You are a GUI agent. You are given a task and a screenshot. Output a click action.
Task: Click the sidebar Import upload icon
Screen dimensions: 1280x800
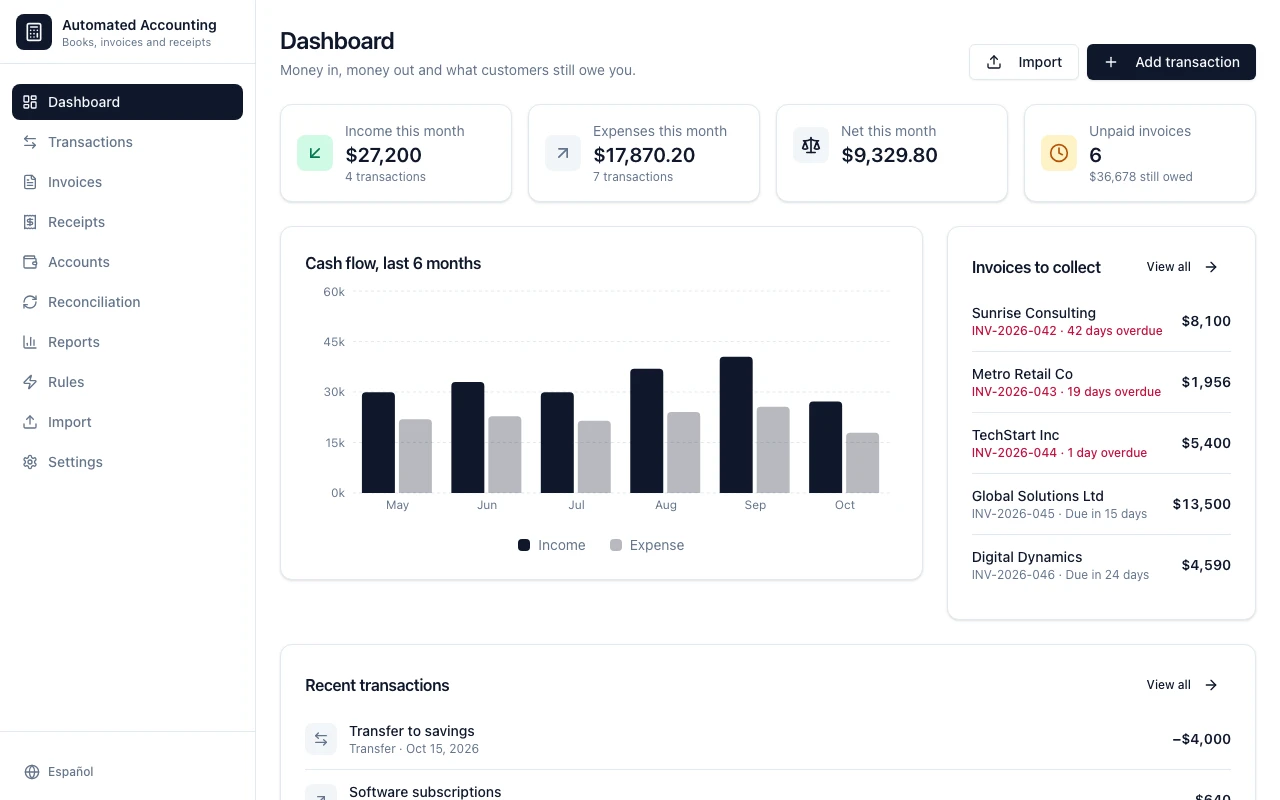click(x=30, y=422)
